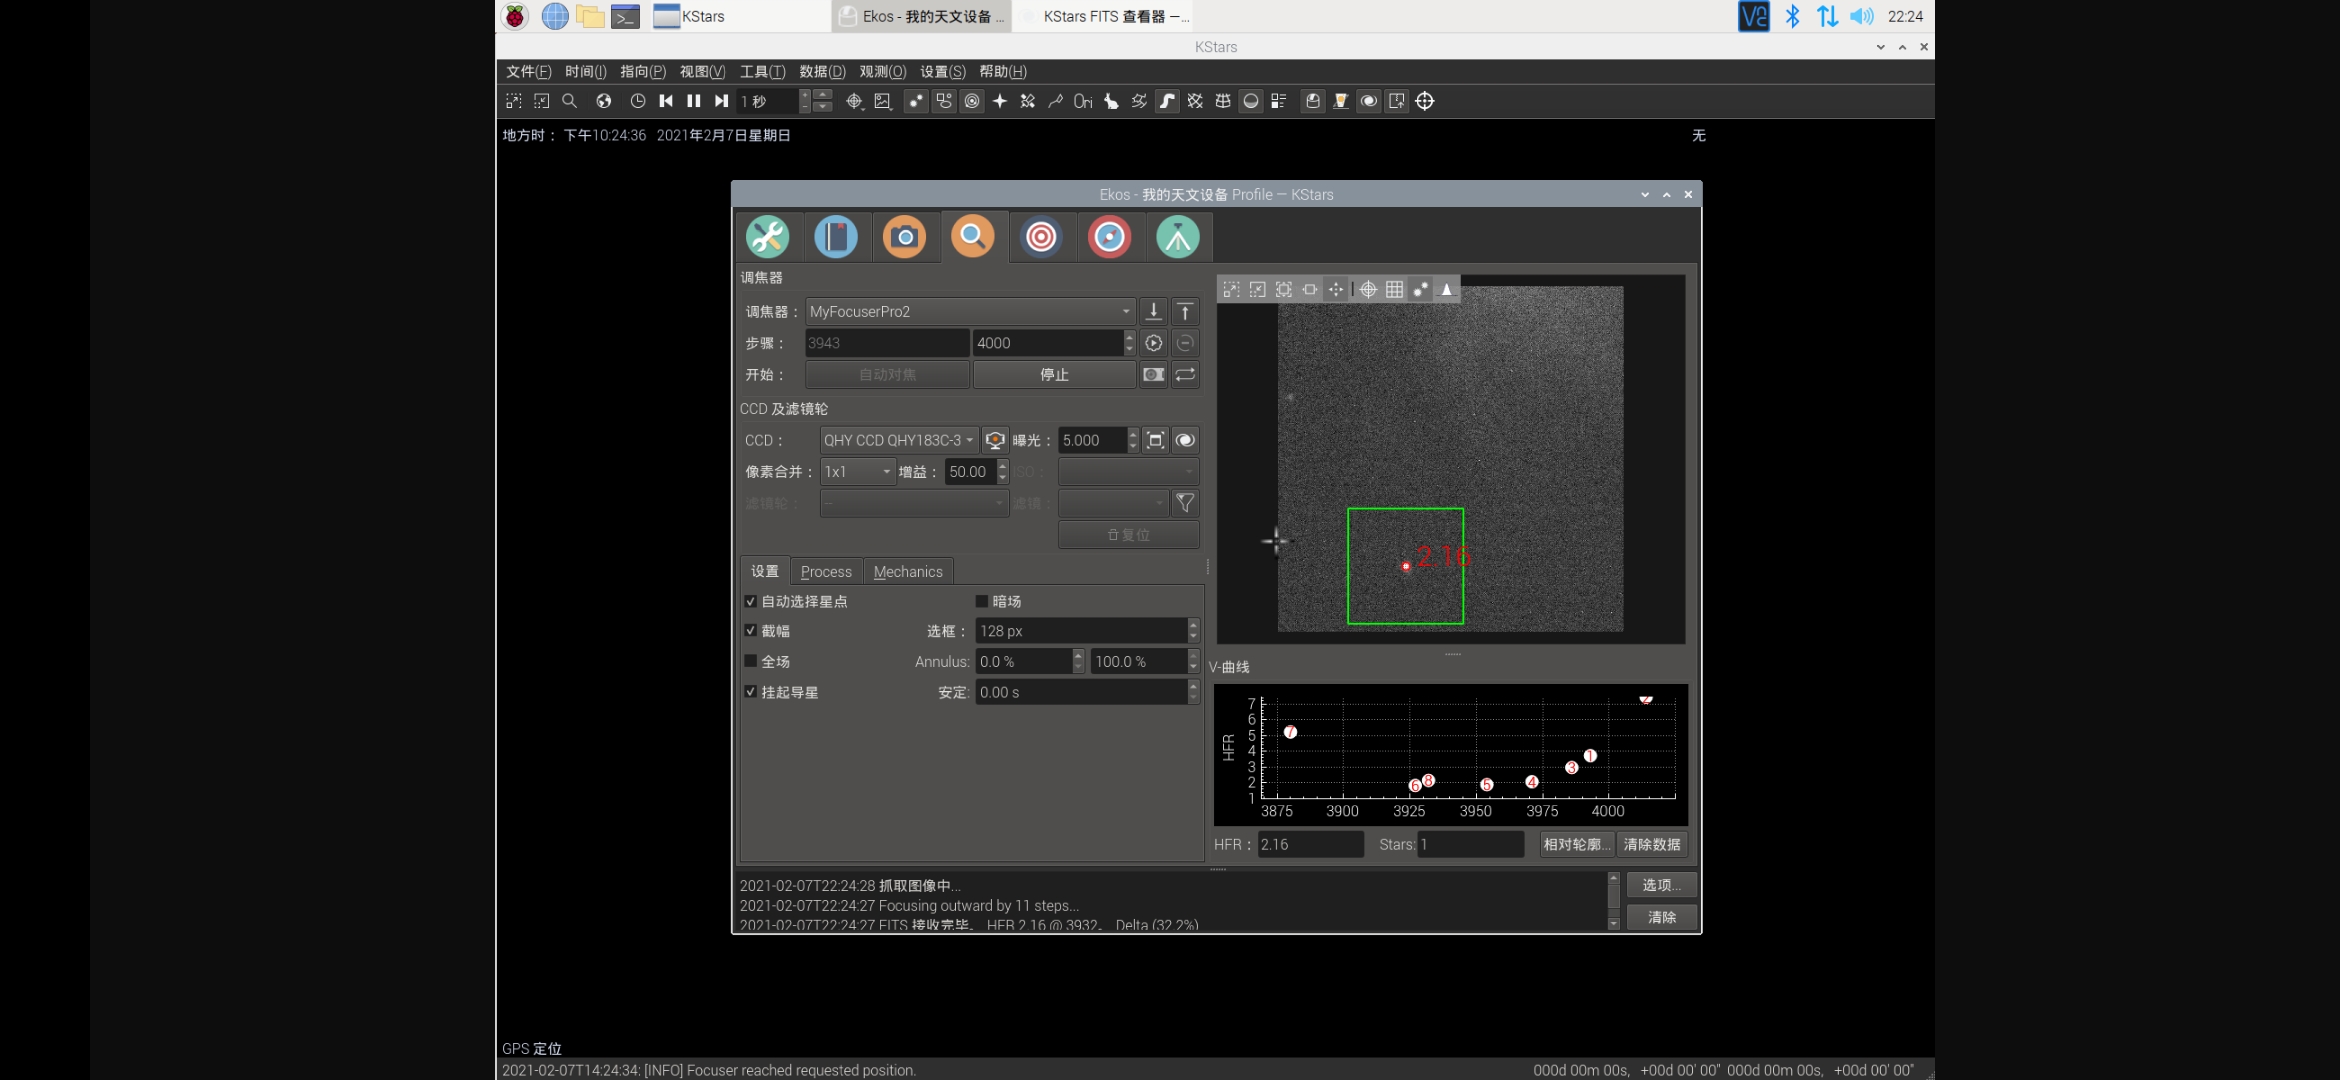The height and width of the screenshot is (1080, 2340).
Task: Click the 相对轮廓 button
Action: [1576, 844]
